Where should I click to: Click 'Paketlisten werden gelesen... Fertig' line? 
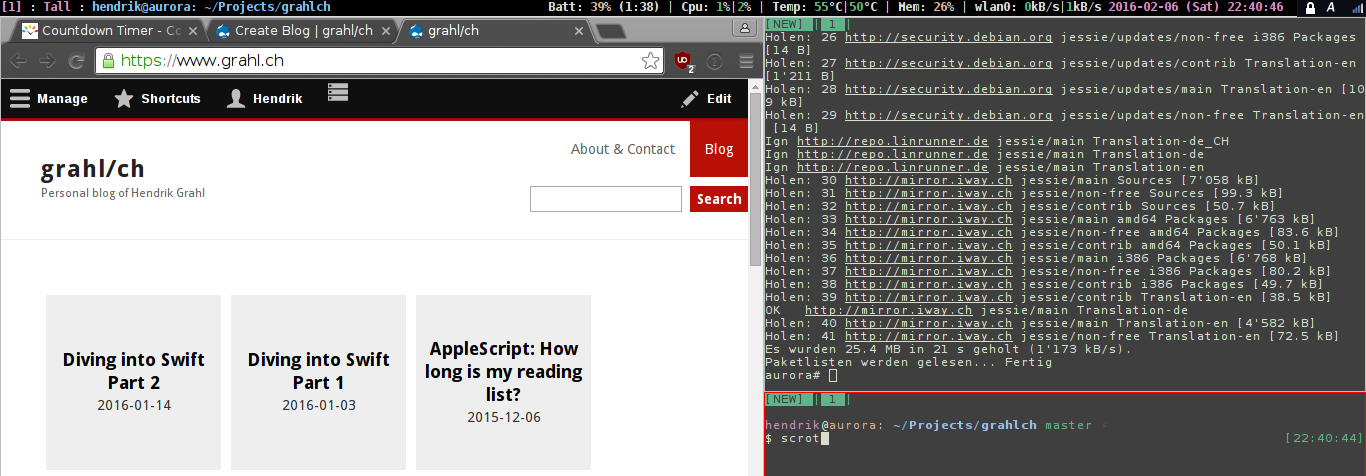pos(908,362)
